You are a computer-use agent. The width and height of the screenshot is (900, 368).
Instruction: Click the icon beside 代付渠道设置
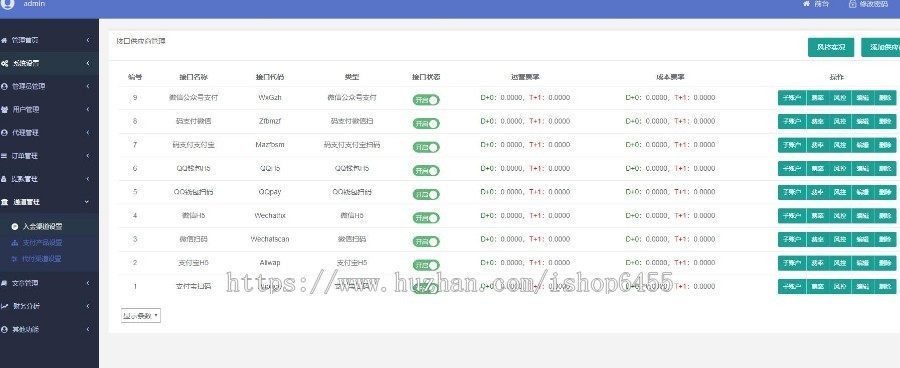[15, 258]
